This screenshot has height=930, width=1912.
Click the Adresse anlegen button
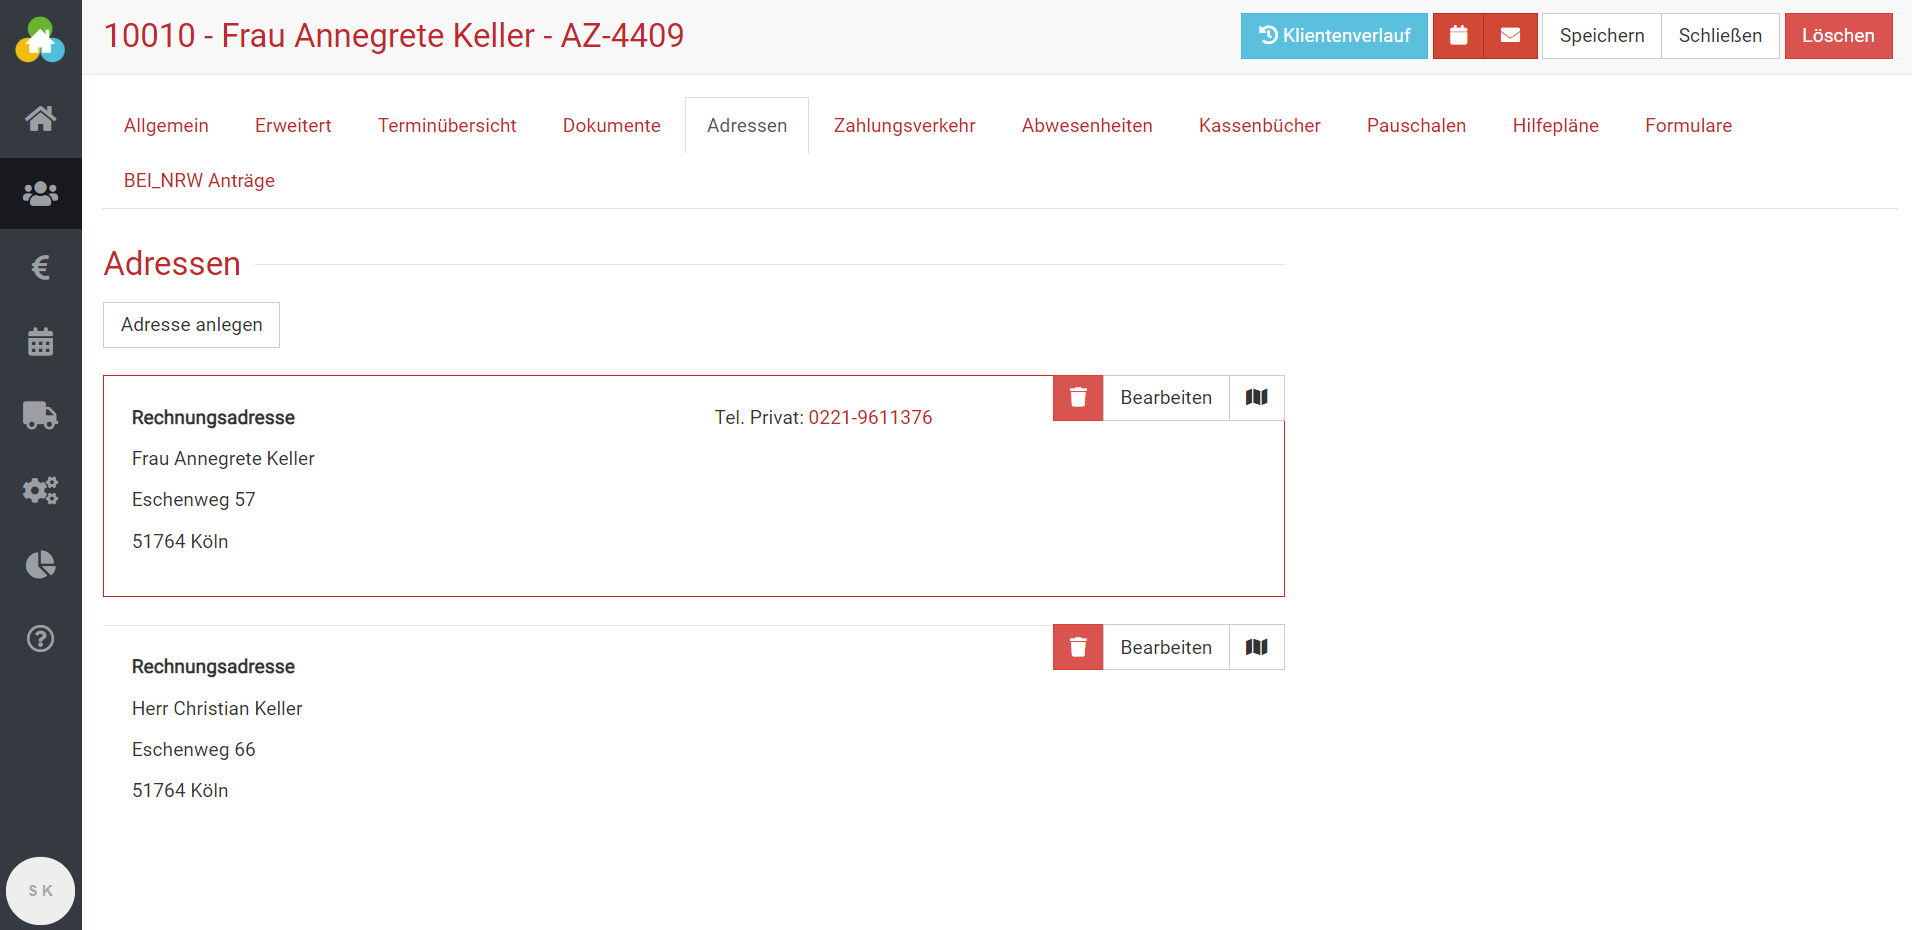[191, 325]
